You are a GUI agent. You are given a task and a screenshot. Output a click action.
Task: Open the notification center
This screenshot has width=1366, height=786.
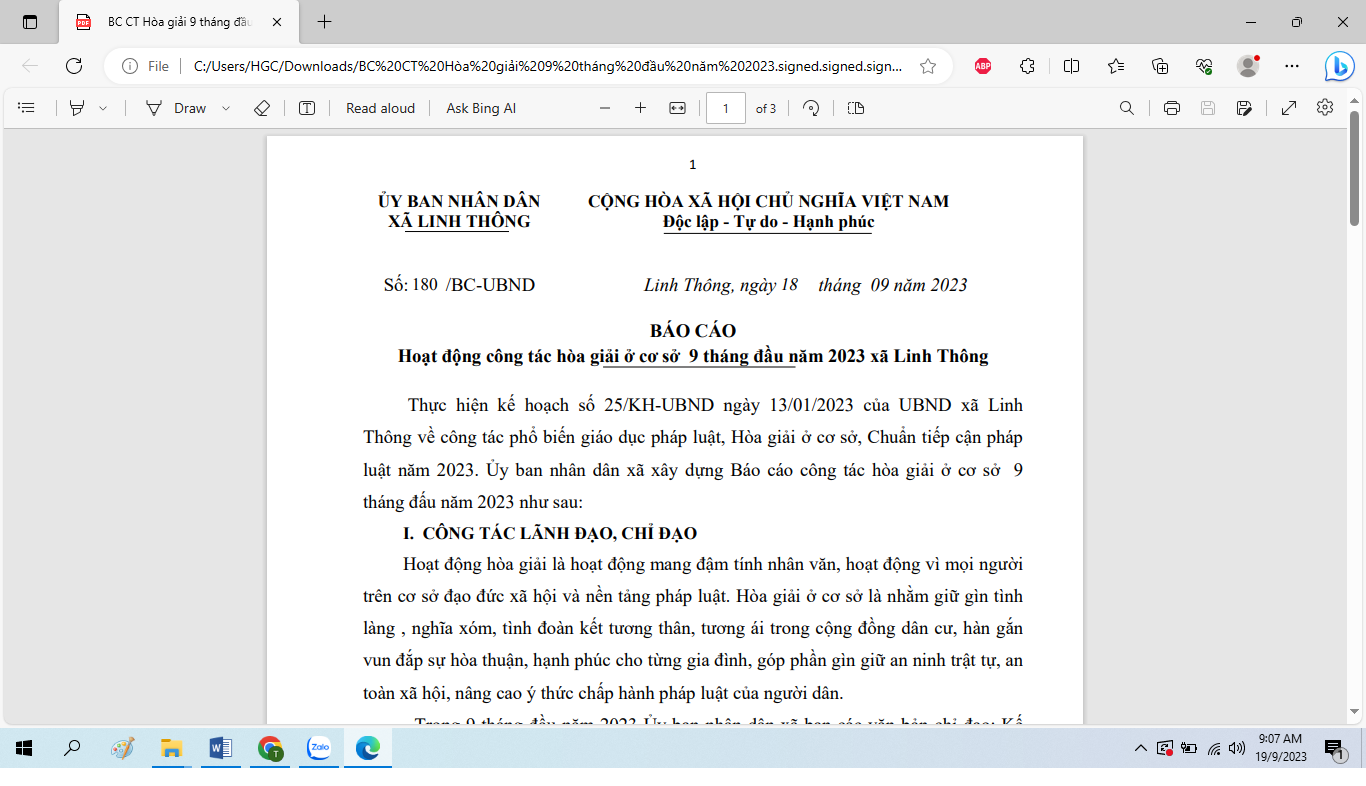[x=1334, y=748]
